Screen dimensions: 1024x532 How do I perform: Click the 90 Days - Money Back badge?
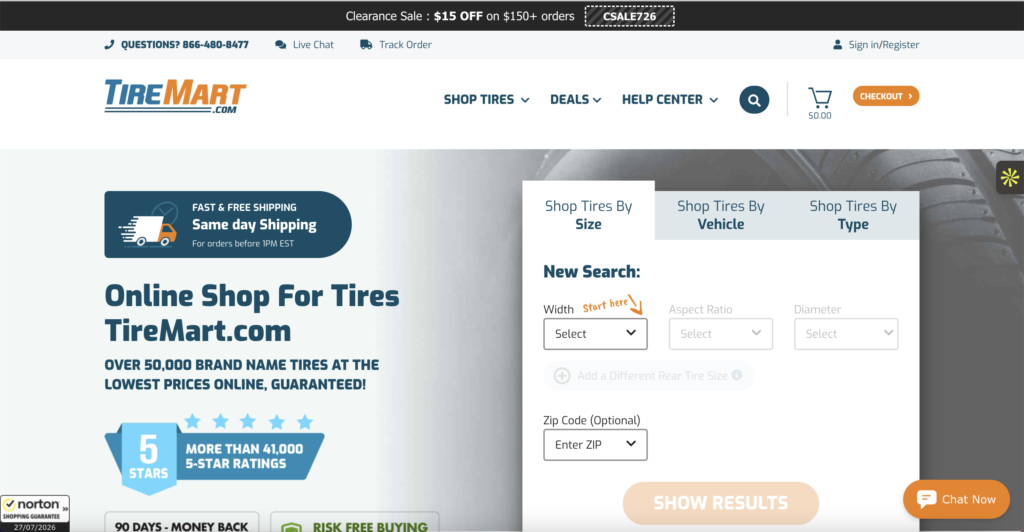(x=182, y=522)
